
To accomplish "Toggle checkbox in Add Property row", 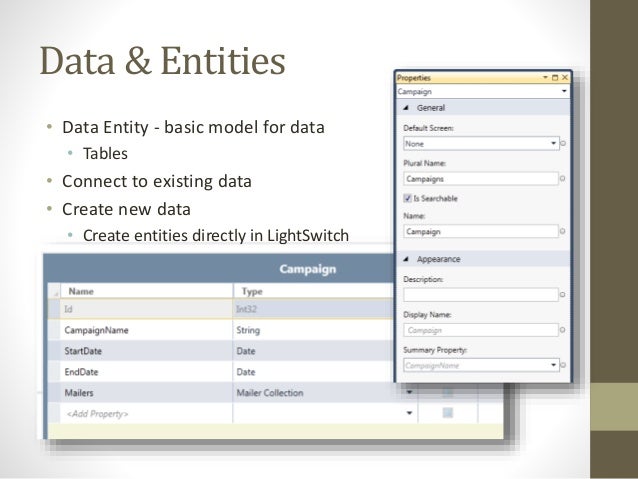I will click(x=448, y=412).
